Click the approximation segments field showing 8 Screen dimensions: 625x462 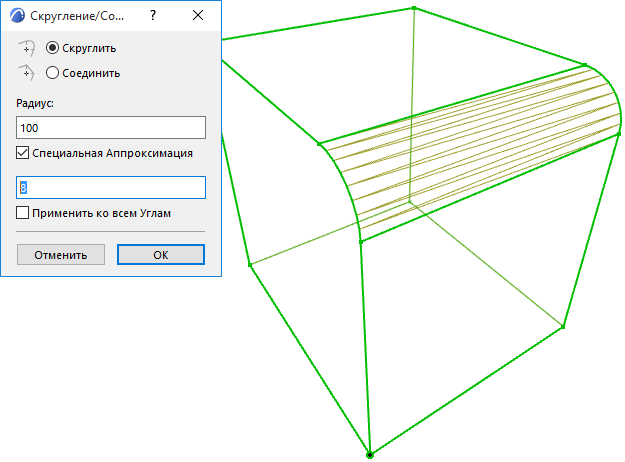pos(111,187)
